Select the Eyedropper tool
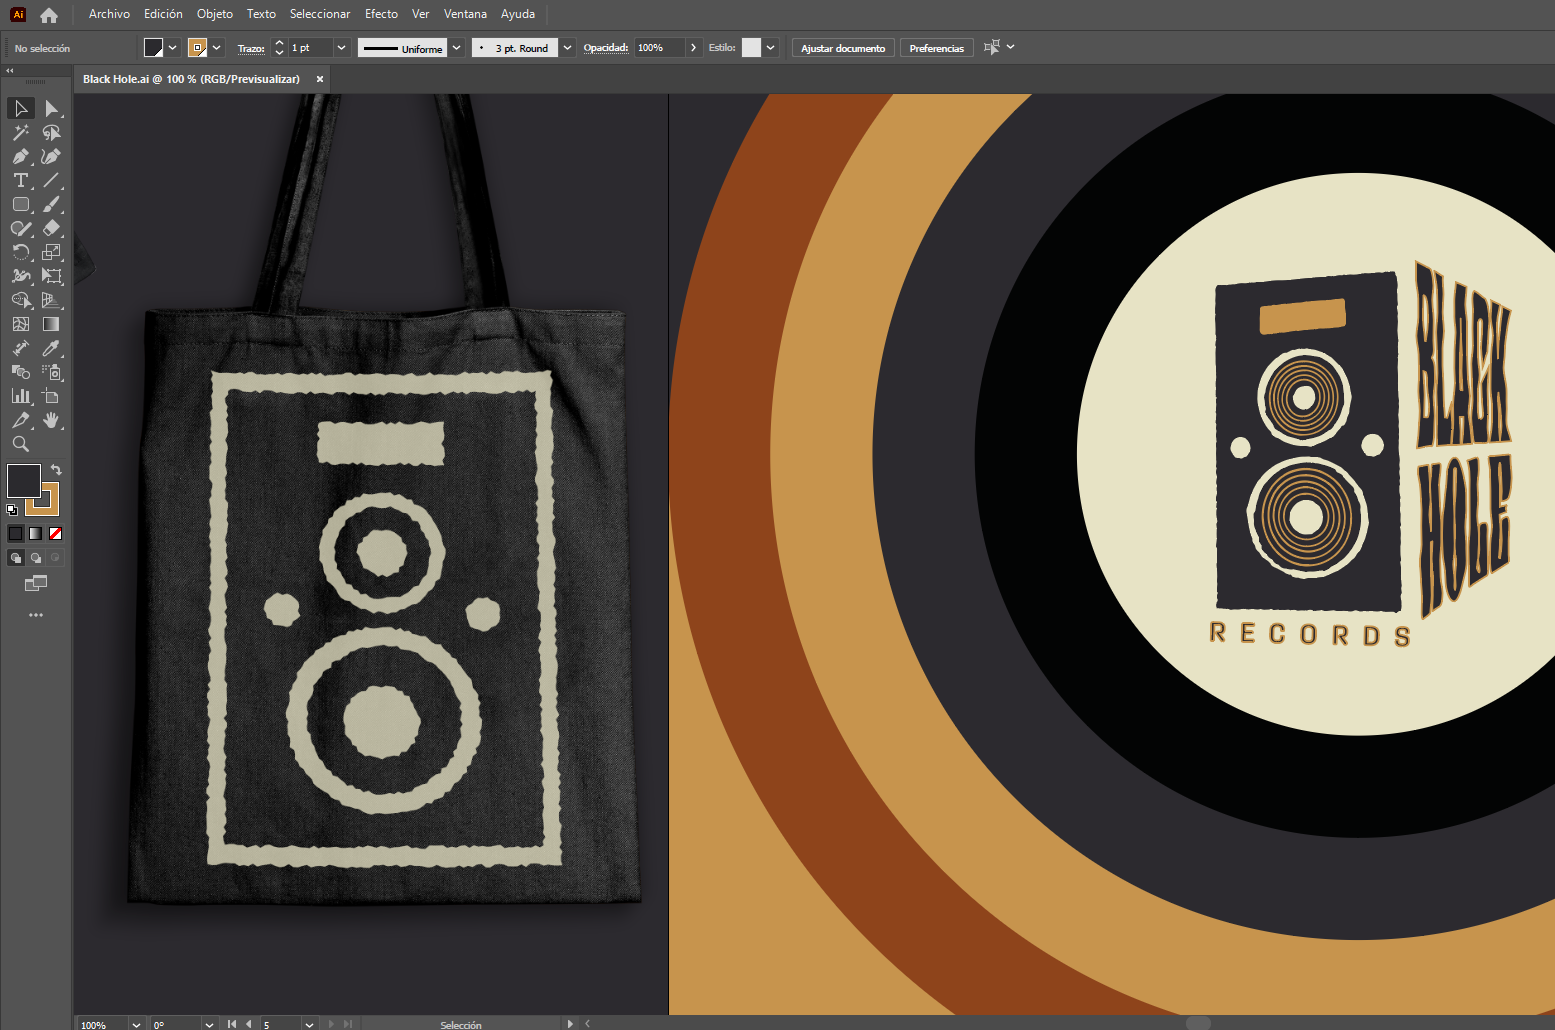This screenshot has width=1555, height=1030. (51, 348)
